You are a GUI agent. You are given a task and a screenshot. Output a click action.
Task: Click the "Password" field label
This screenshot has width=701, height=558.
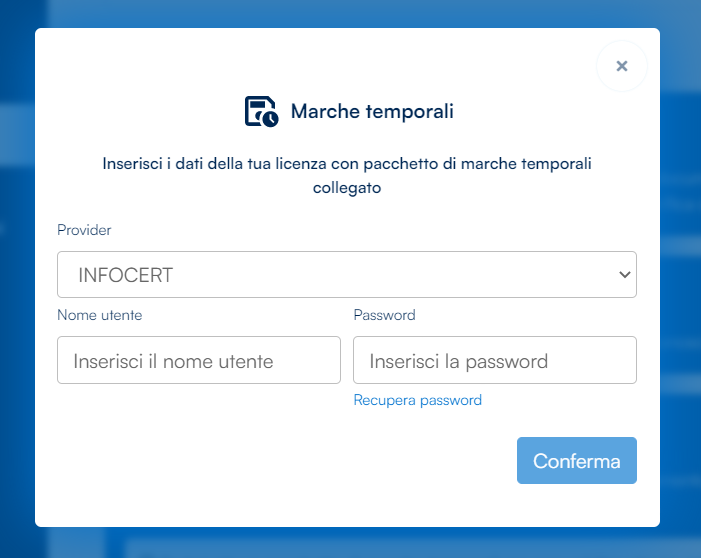coord(384,315)
